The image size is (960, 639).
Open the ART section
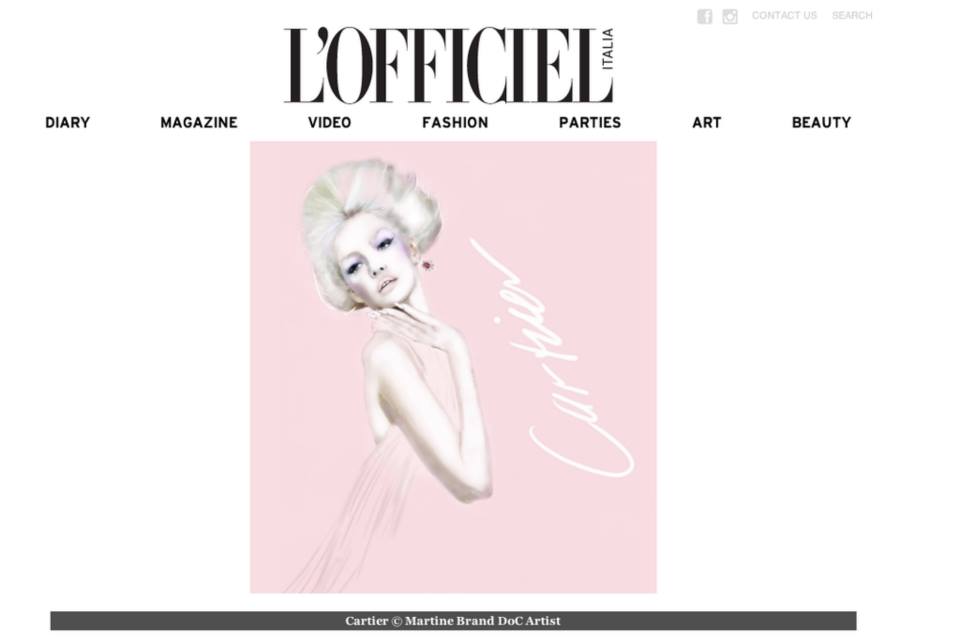pos(707,122)
